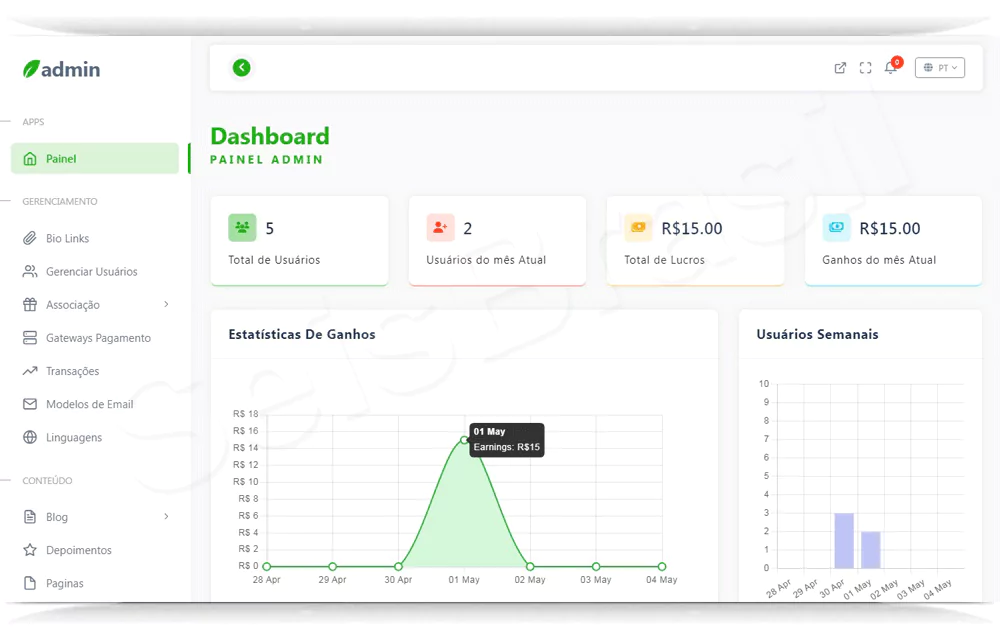Click the Dashboard page title

coord(270,136)
